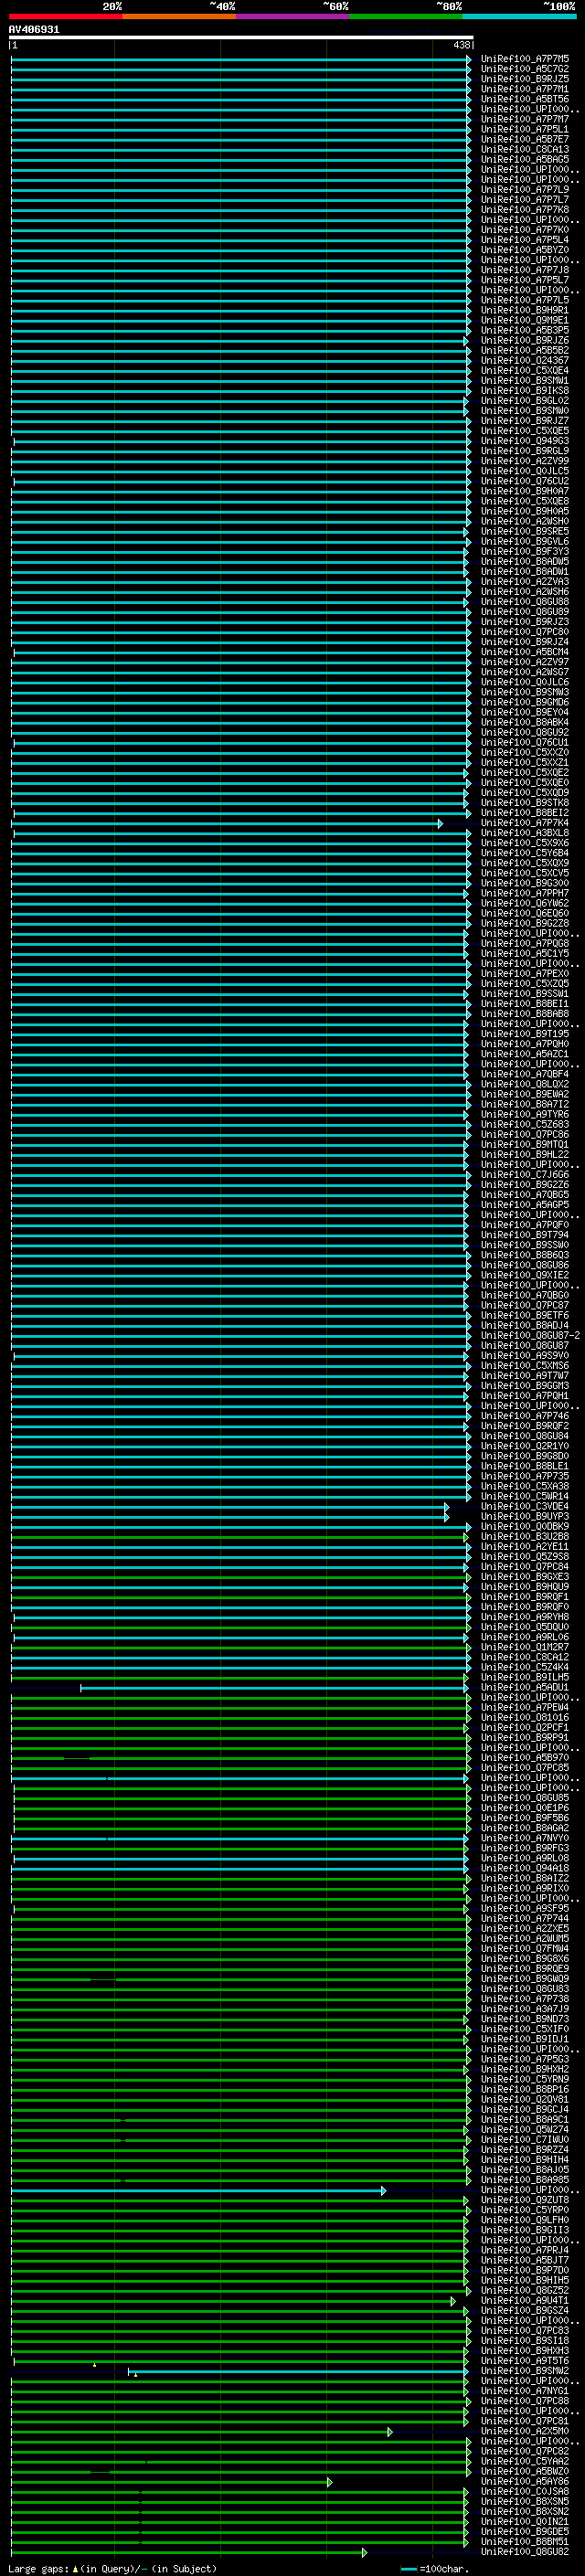585x2576 pixels.
Task: Open hit UniRef100_C5XA38
Action: (x=525, y=1486)
